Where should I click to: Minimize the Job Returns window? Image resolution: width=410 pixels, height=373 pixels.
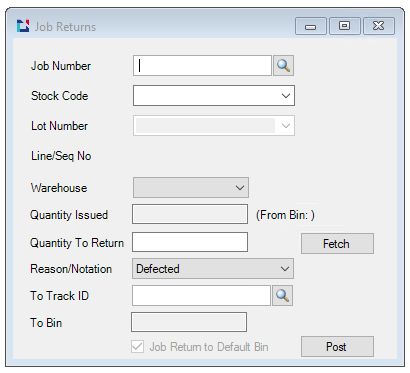(x=311, y=26)
